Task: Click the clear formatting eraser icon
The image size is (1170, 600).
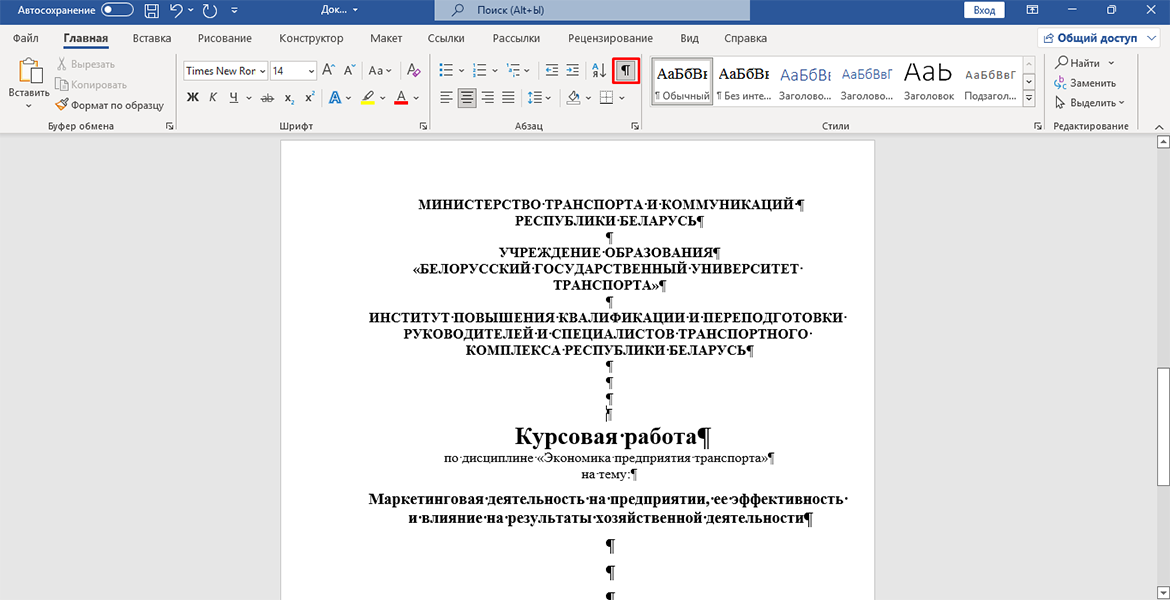Action: (413, 71)
